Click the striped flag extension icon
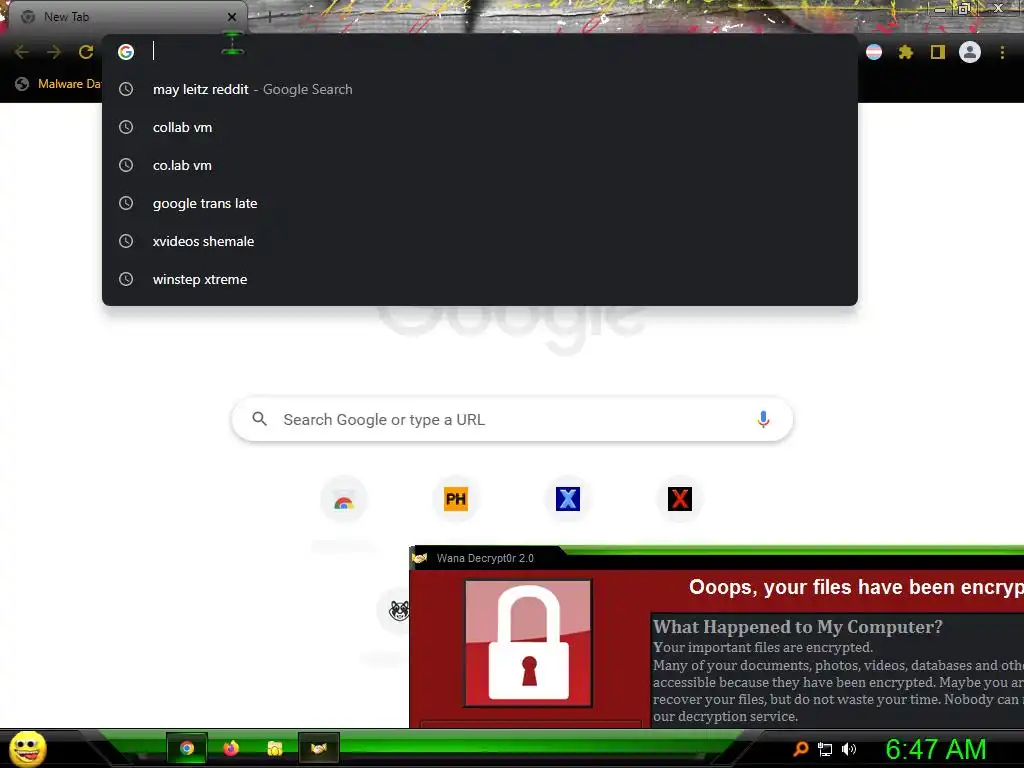Viewport: 1024px width, 768px height. point(874,52)
